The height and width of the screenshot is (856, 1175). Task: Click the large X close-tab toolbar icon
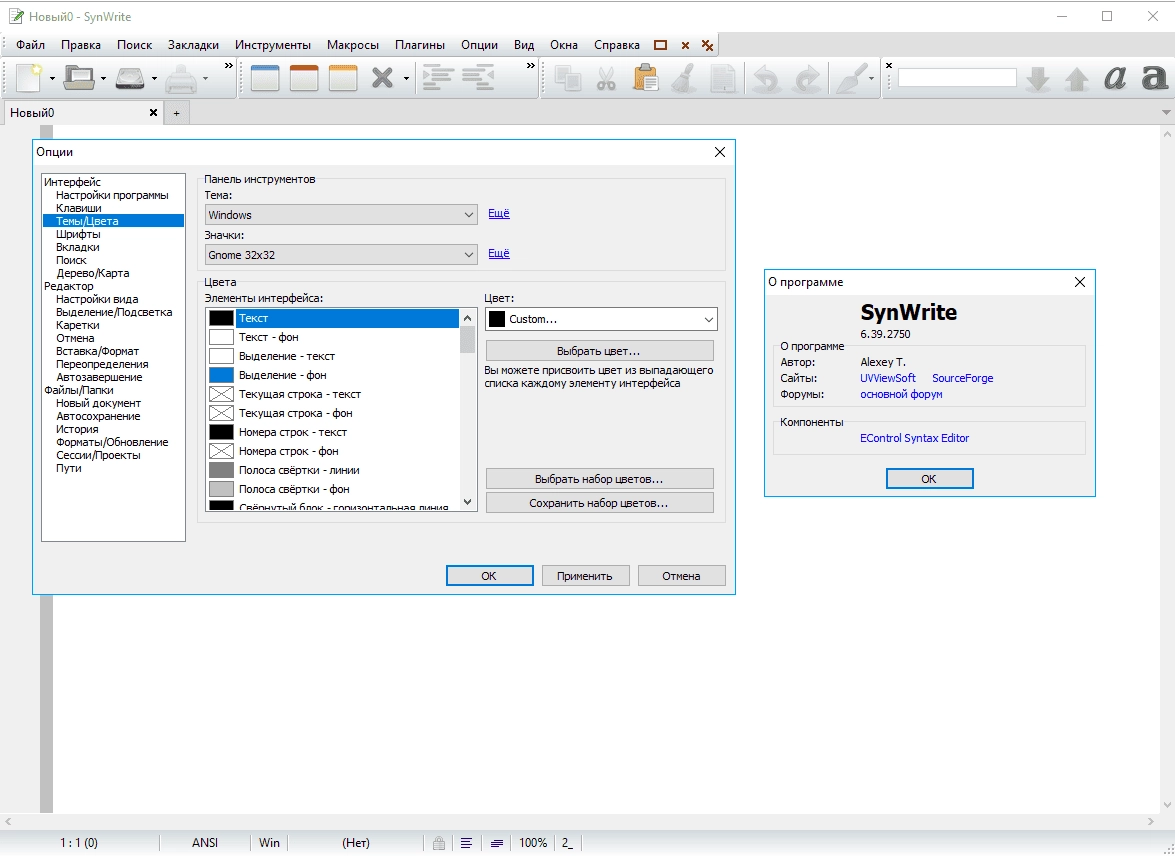coord(382,78)
